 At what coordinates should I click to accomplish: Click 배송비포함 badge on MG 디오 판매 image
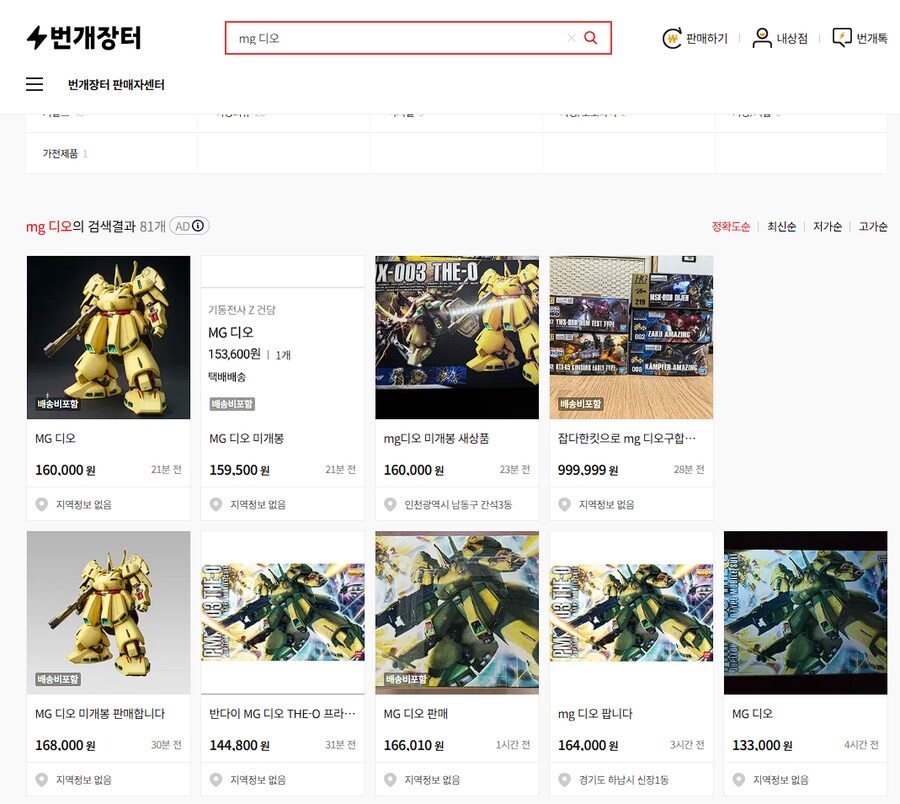pos(406,679)
